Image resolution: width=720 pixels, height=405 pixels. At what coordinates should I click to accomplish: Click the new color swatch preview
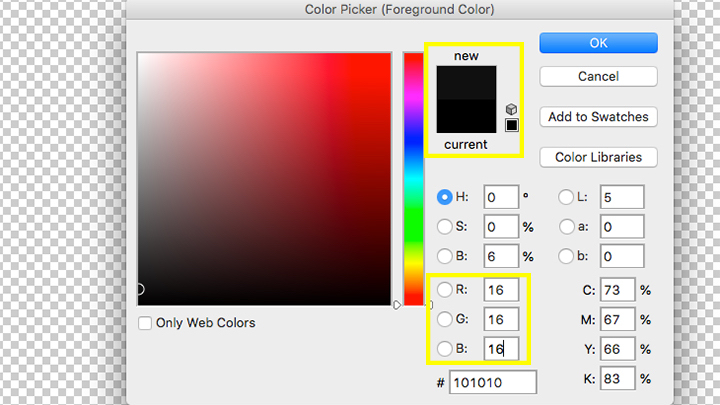tap(466, 83)
